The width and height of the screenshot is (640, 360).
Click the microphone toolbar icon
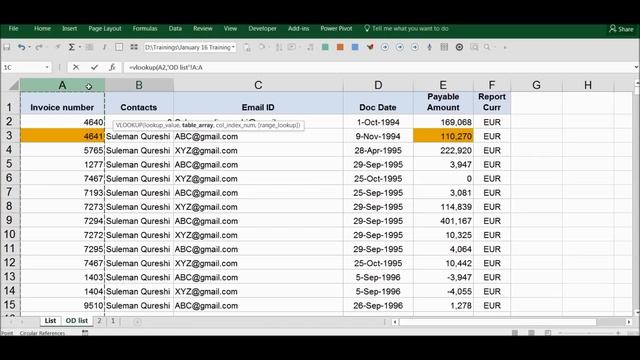(429, 47)
